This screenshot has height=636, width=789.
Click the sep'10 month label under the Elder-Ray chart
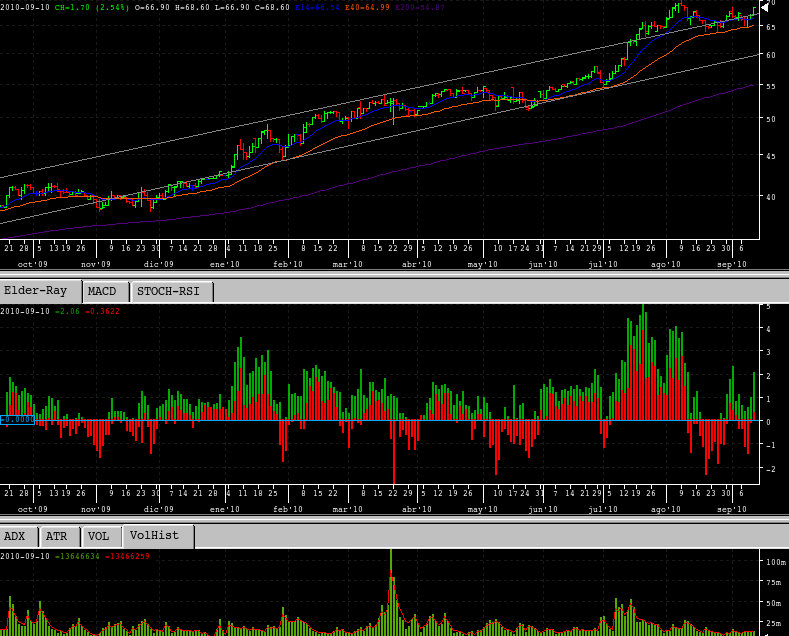[732, 509]
